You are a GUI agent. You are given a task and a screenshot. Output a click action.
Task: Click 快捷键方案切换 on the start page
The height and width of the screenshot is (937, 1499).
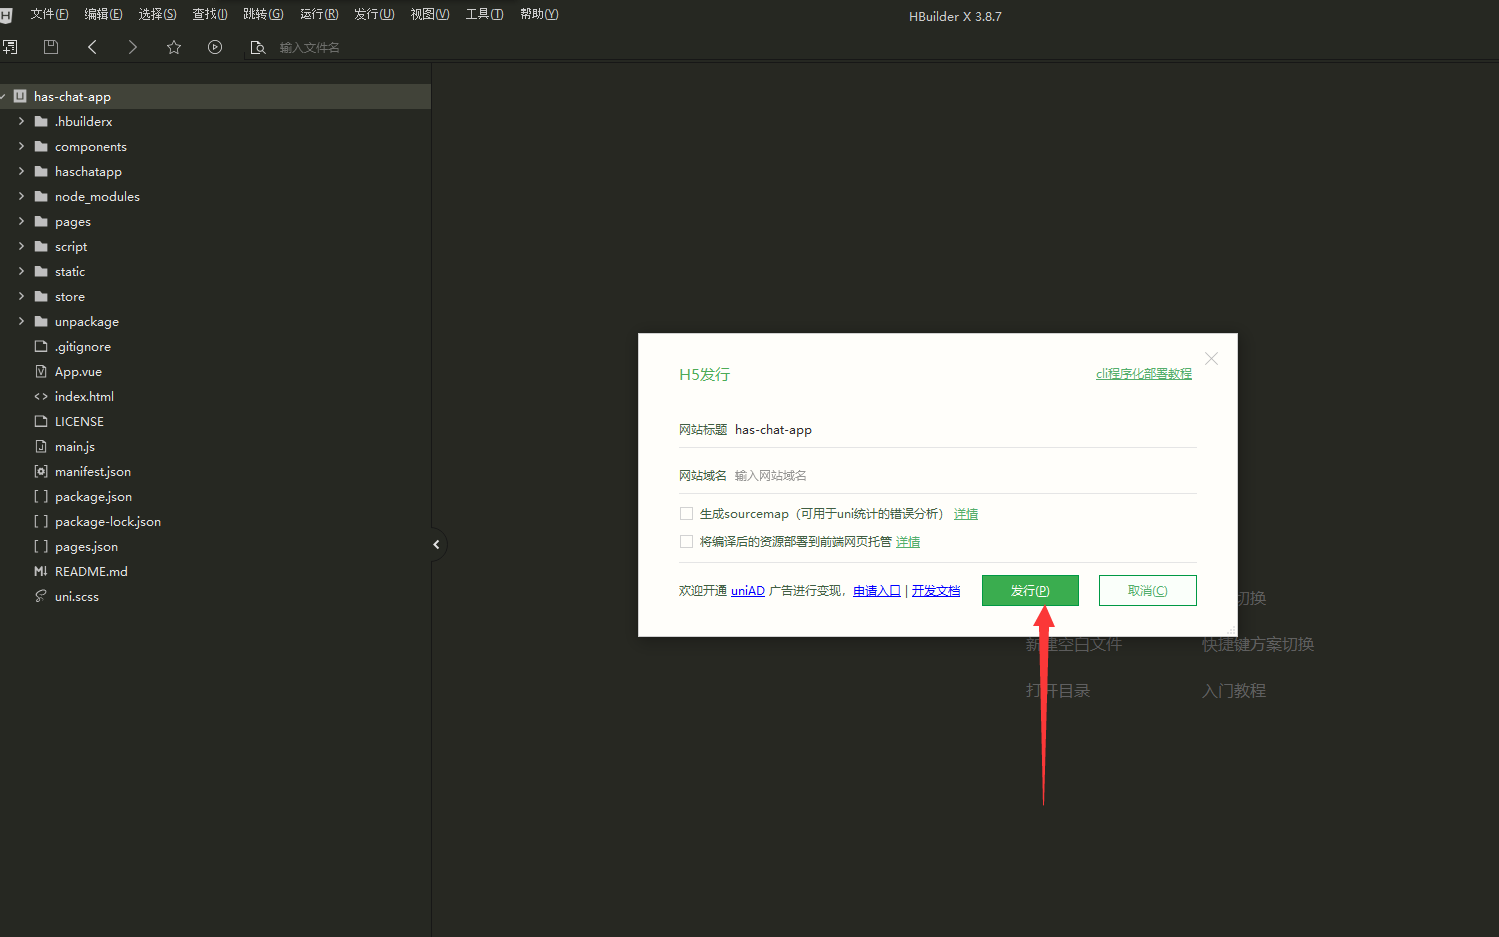(x=1258, y=645)
